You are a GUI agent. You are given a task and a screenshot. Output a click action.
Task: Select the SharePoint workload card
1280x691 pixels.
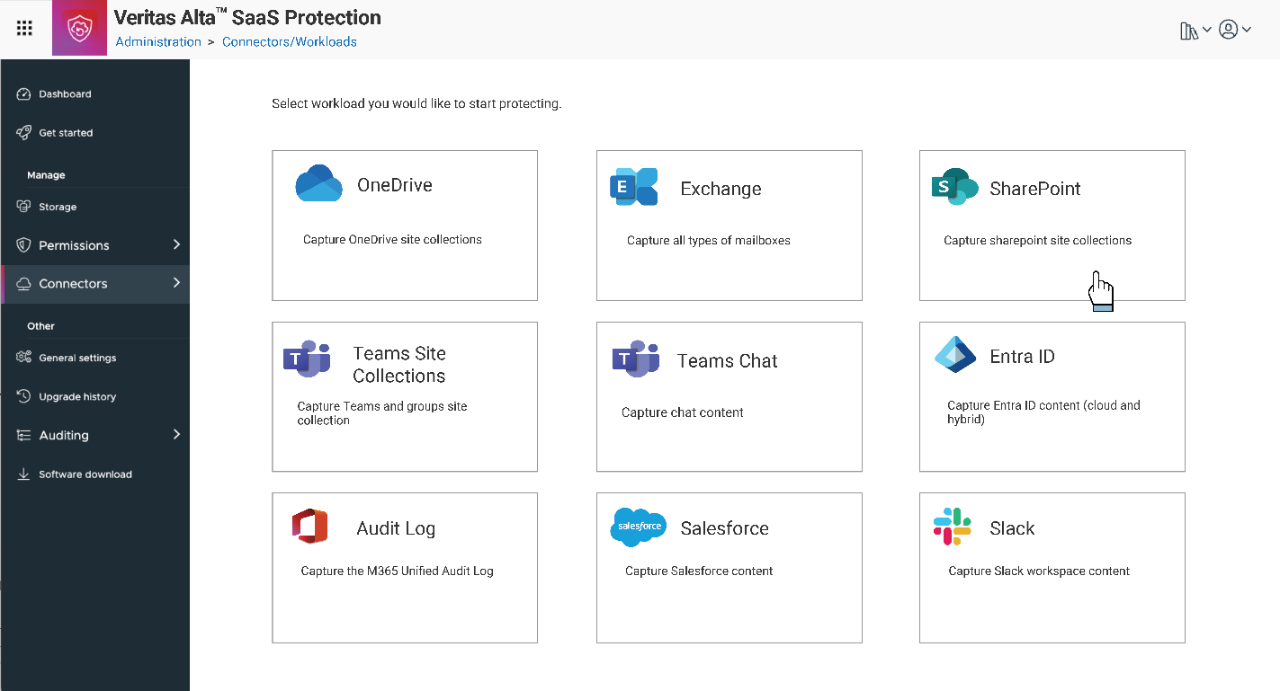pyautogui.click(x=1052, y=225)
